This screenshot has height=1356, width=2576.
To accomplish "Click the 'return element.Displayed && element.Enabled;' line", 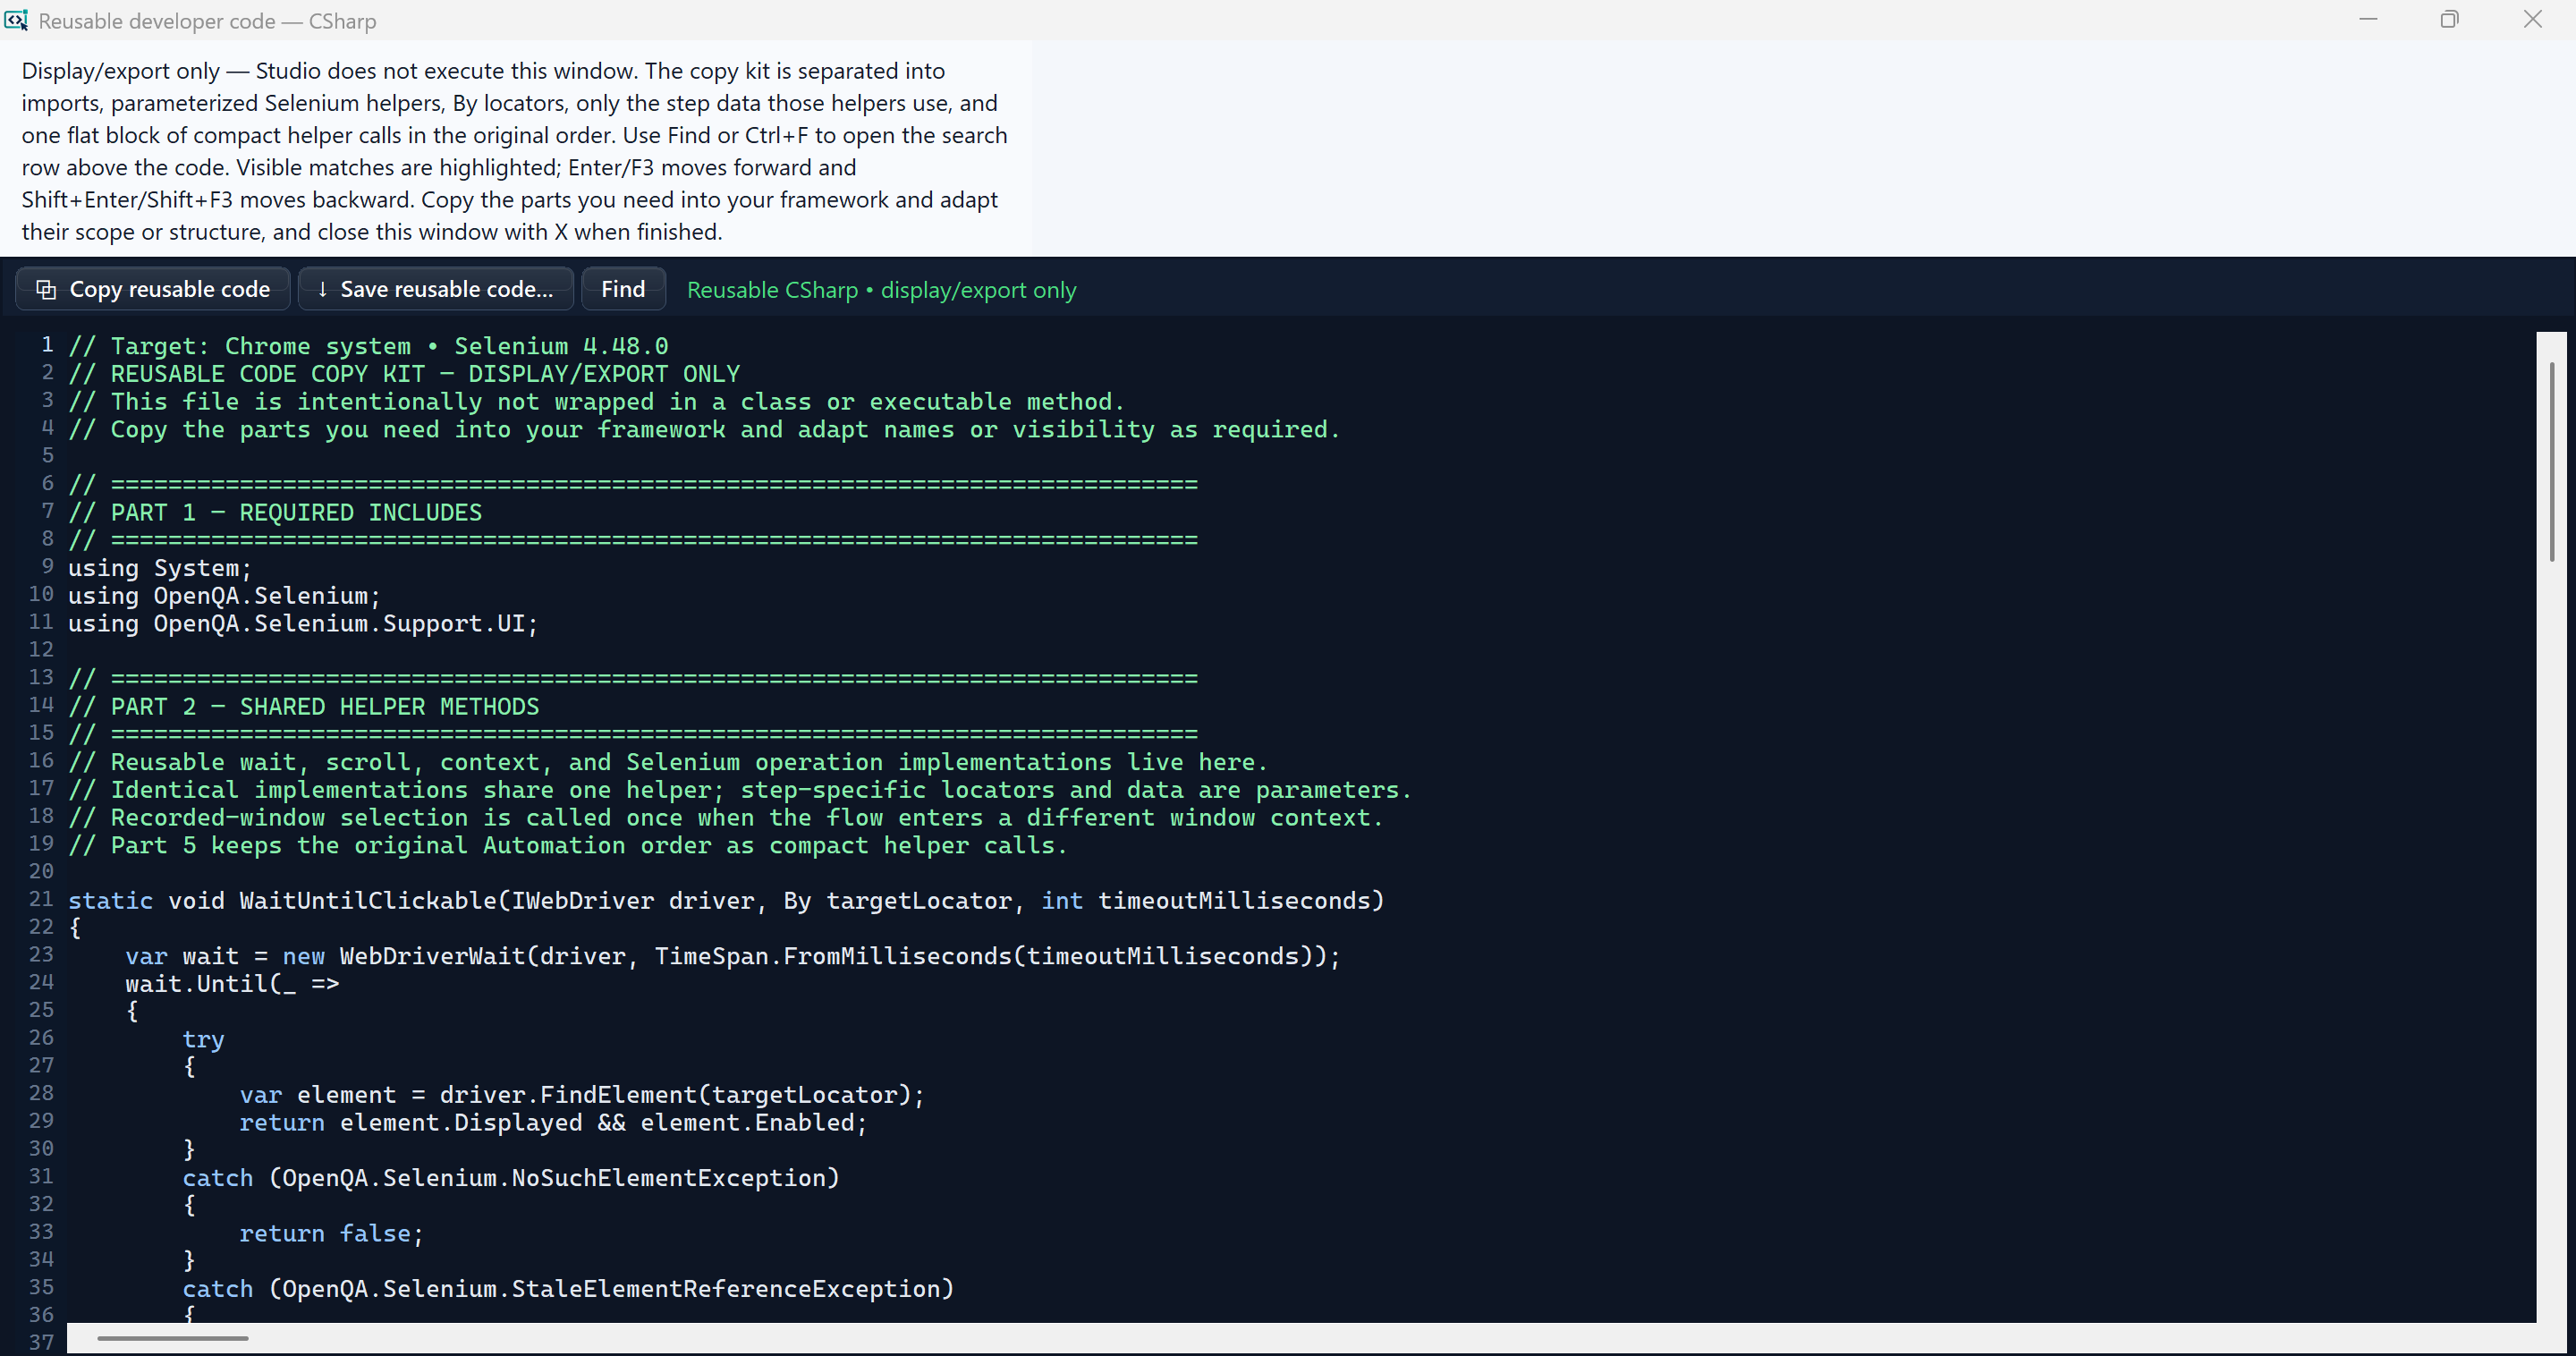I will [x=554, y=1123].
